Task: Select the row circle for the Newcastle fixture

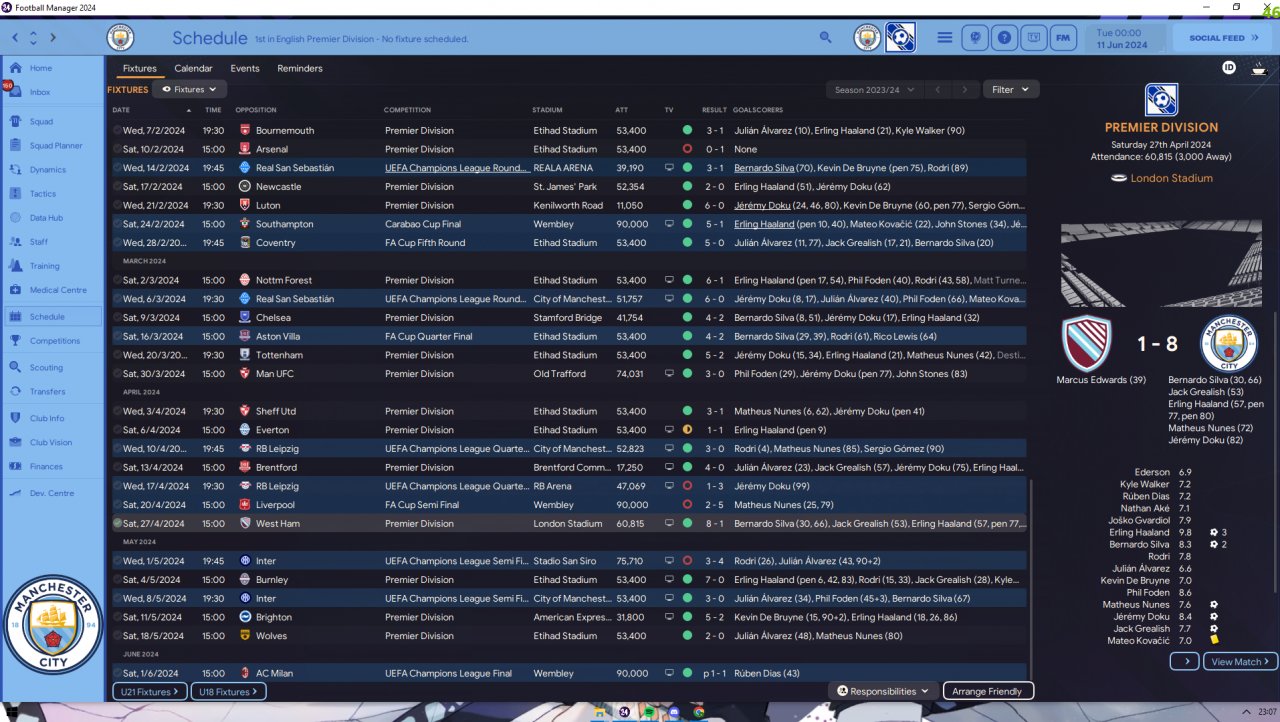Action: [x=117, y=186]
